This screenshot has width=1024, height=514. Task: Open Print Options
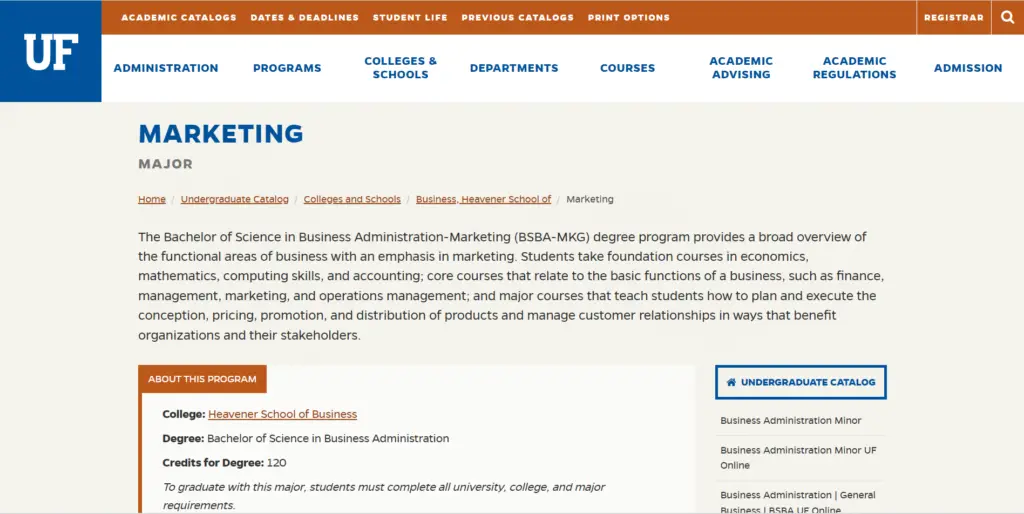click(x=628, y=18)
